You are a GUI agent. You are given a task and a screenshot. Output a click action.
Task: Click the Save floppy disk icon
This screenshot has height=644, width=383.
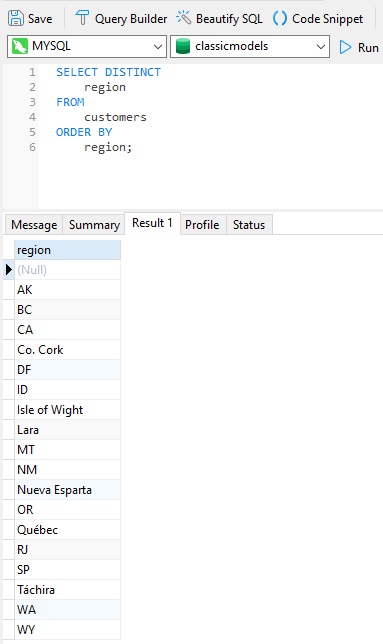(16, 18)
